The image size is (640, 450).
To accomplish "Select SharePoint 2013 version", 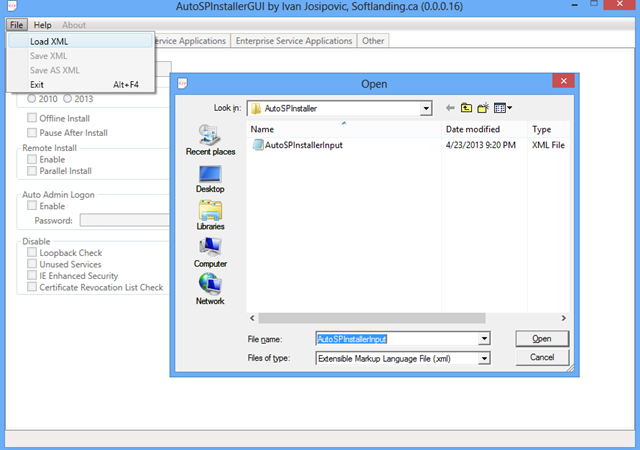I will click(x=67, y=99).
